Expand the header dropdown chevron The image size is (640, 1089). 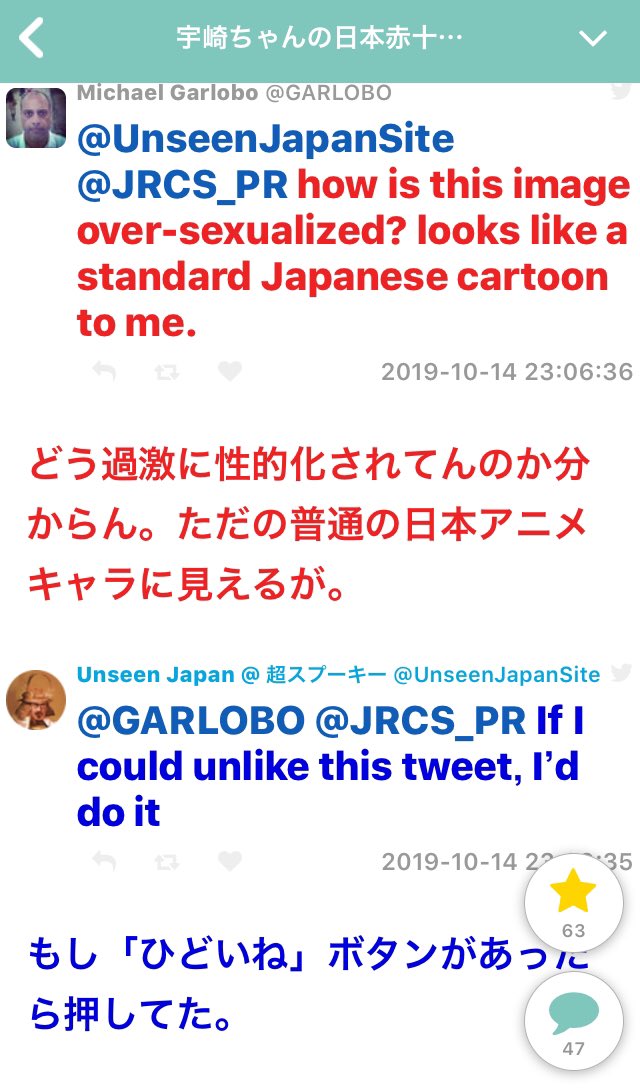click(x=593, y=38)
